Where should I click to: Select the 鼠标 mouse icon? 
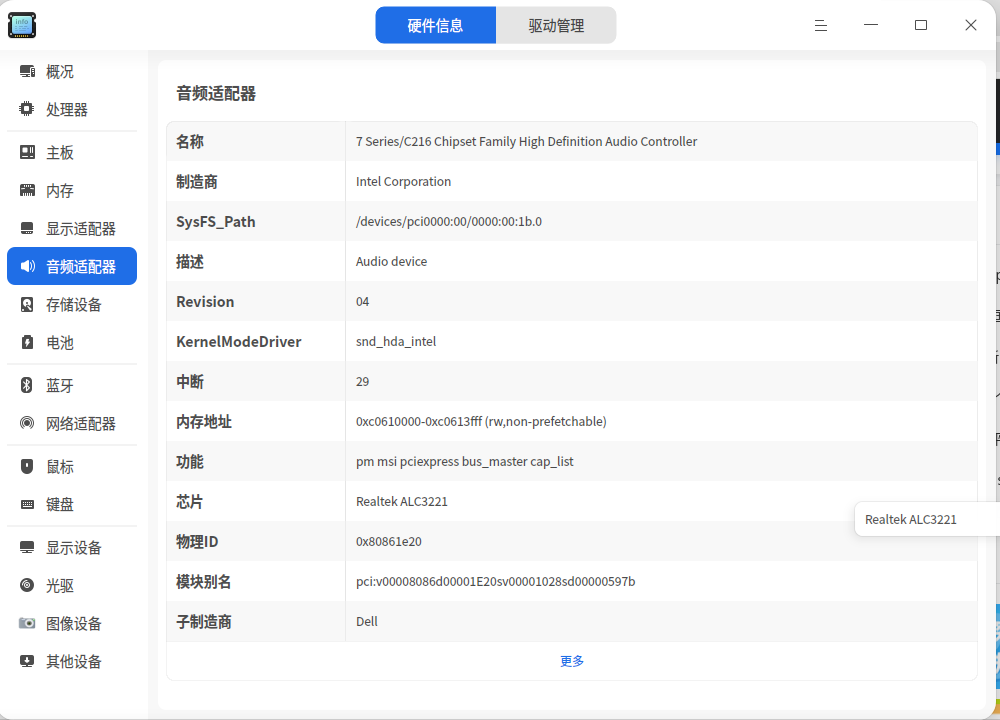[x=27, y=466]
